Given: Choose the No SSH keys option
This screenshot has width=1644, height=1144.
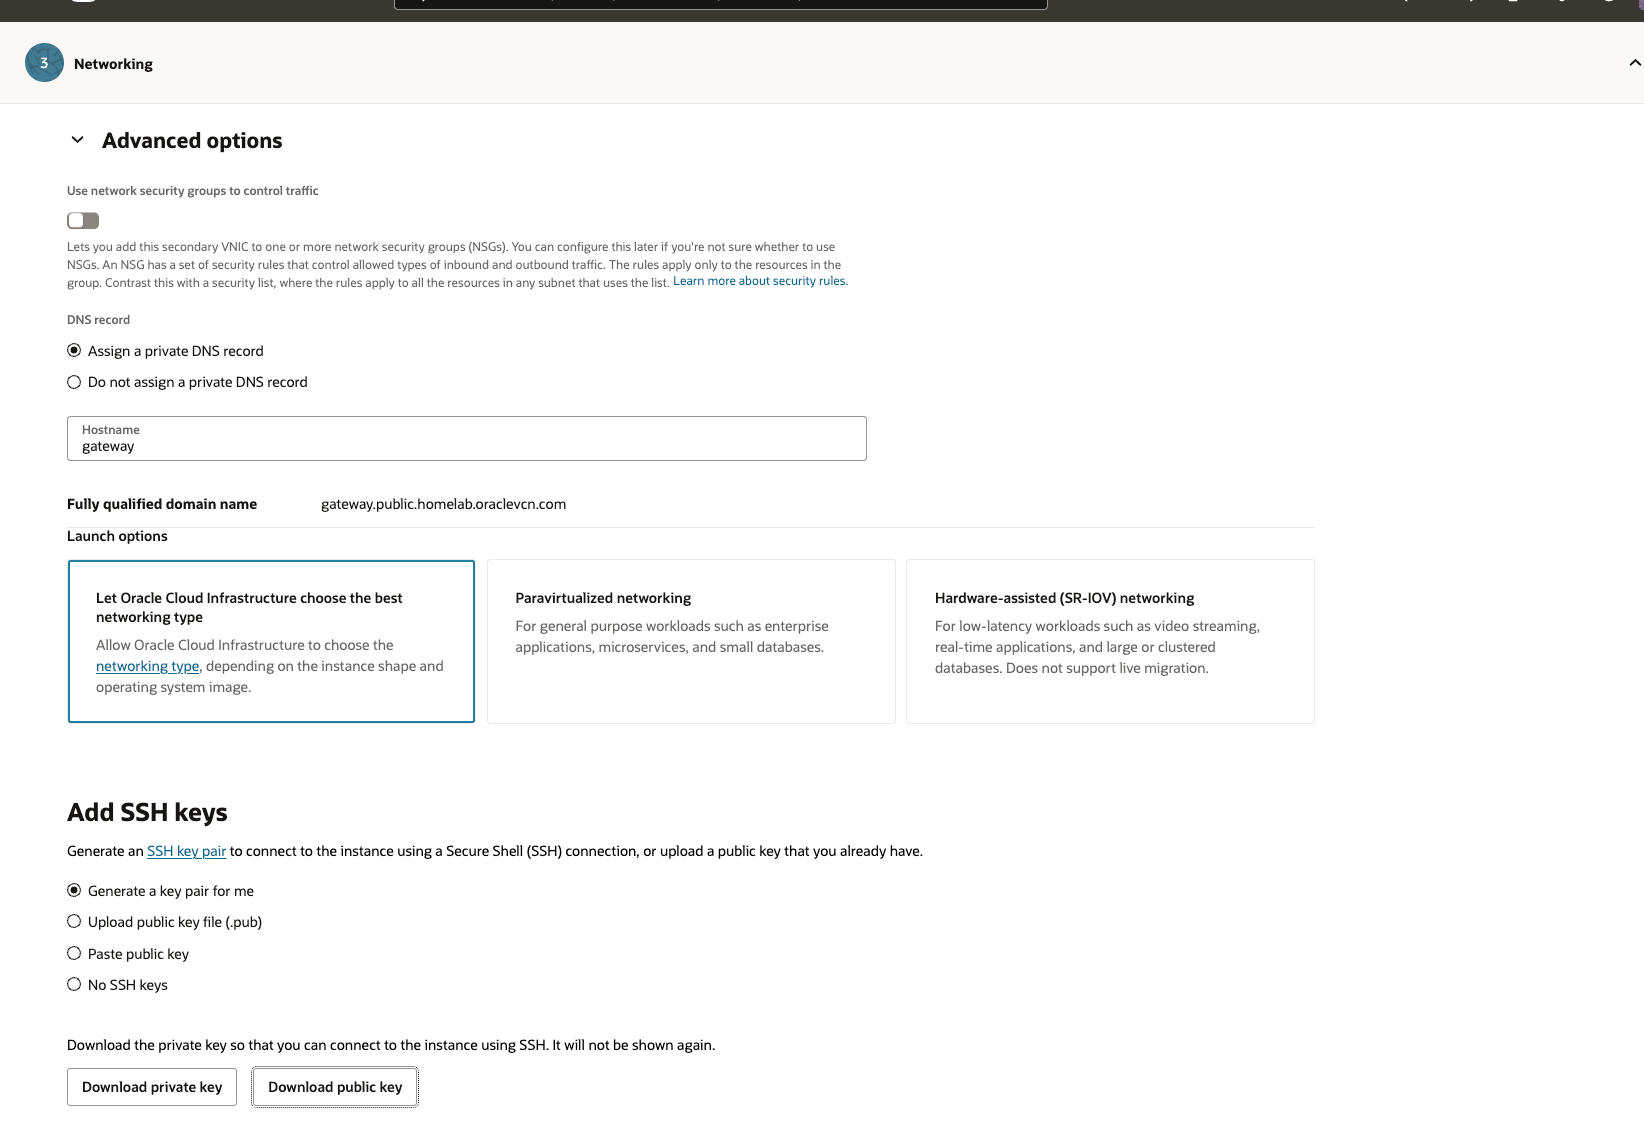Looking at the screenshot, I should [x=74, y=985].
